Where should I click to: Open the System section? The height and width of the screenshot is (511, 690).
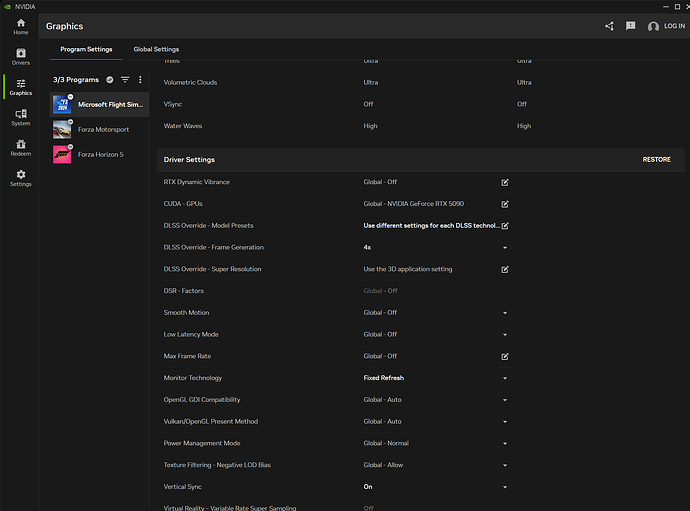21,118
